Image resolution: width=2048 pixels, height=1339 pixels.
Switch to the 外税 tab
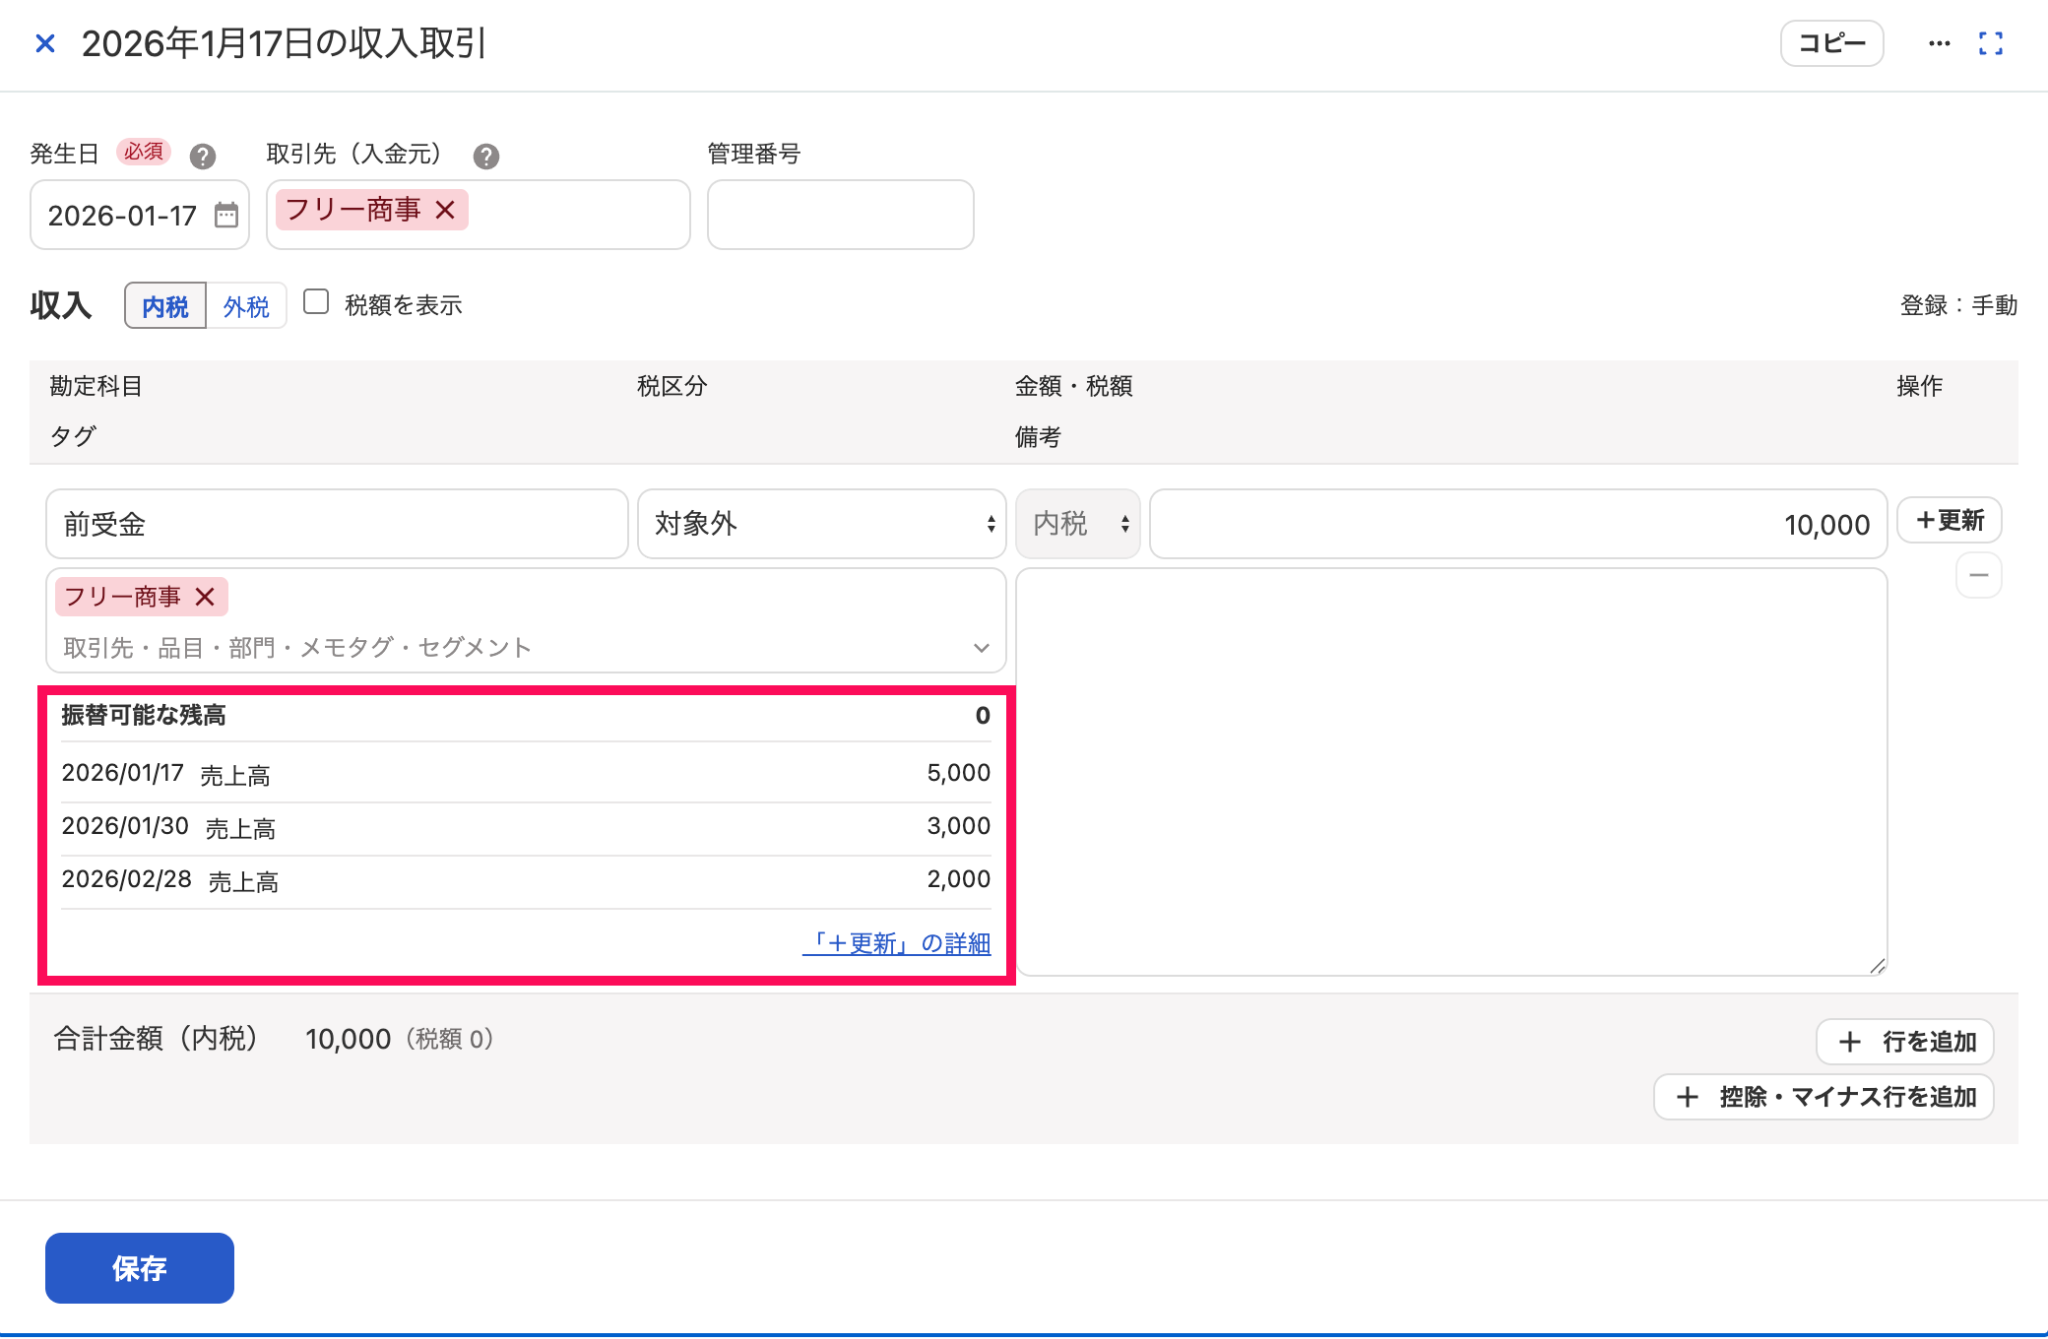pos(246,306)
